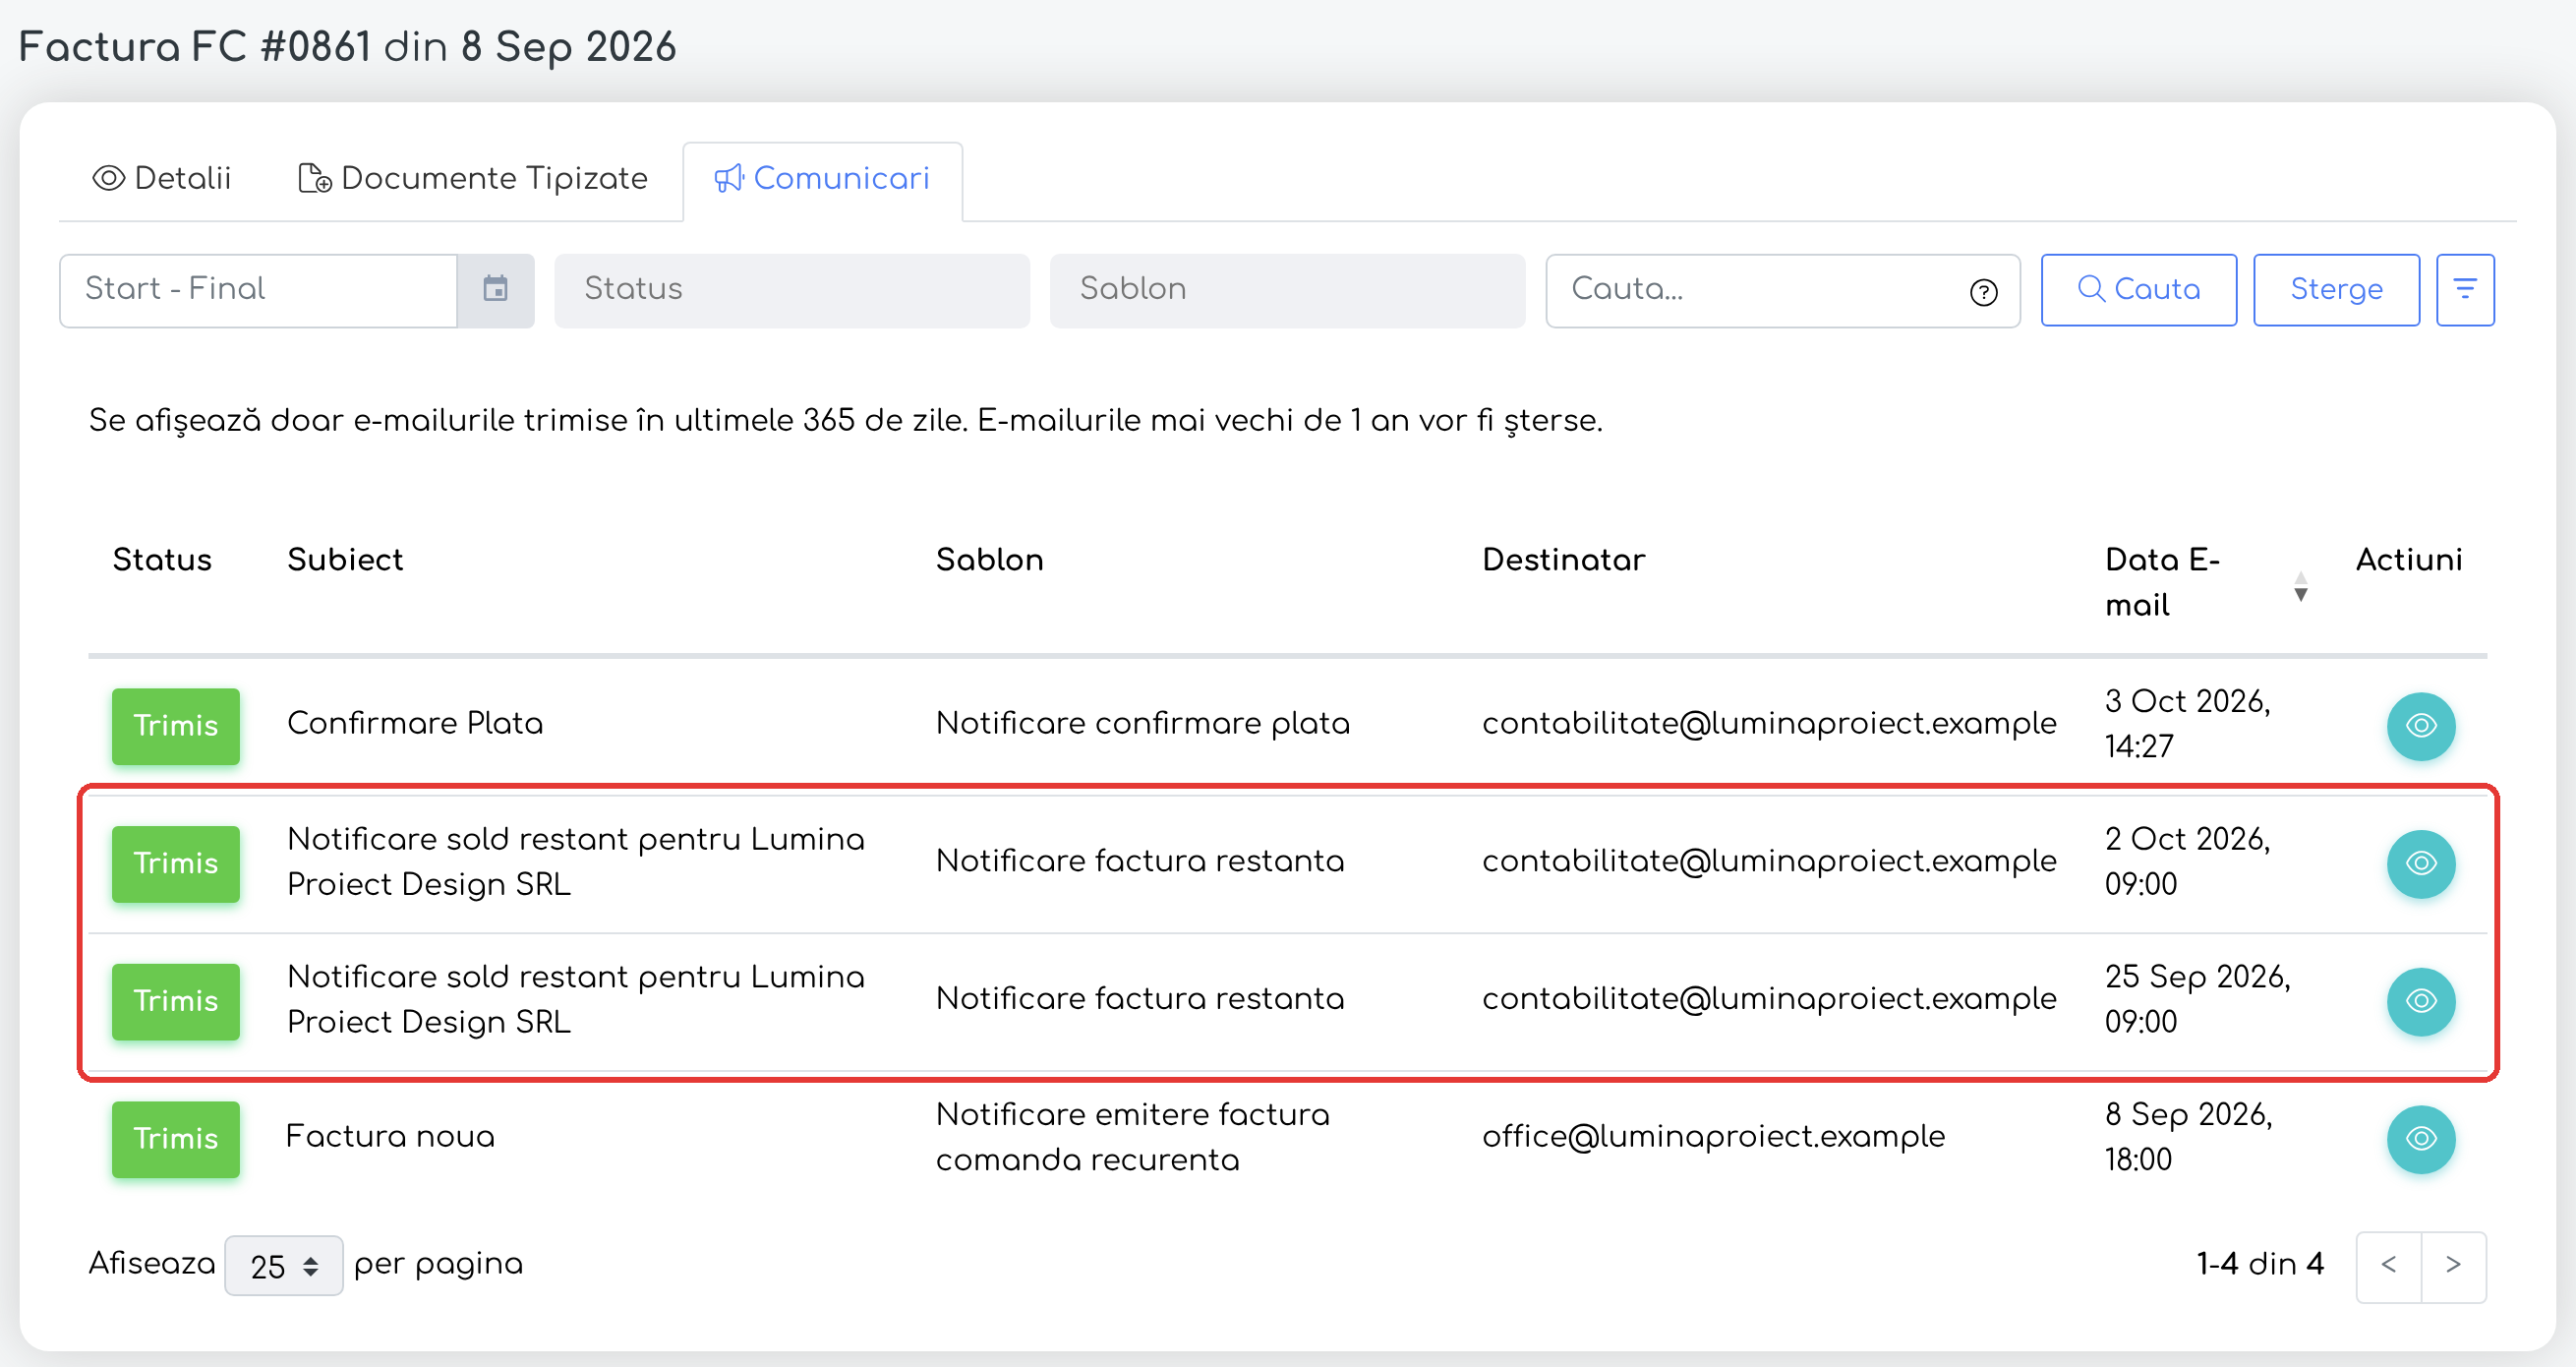This screenshot has height=1367, width=2576.
Task: Focus the Start - Final date field
Action: 258,290
